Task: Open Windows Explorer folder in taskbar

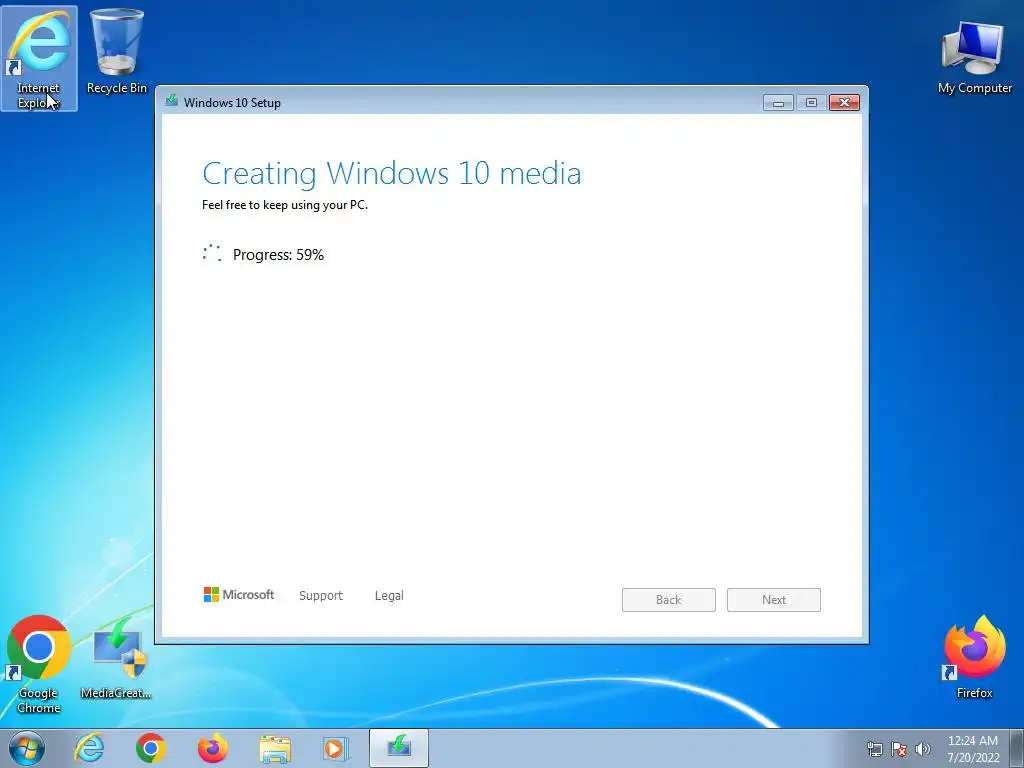Action: [x=275, y=748]
